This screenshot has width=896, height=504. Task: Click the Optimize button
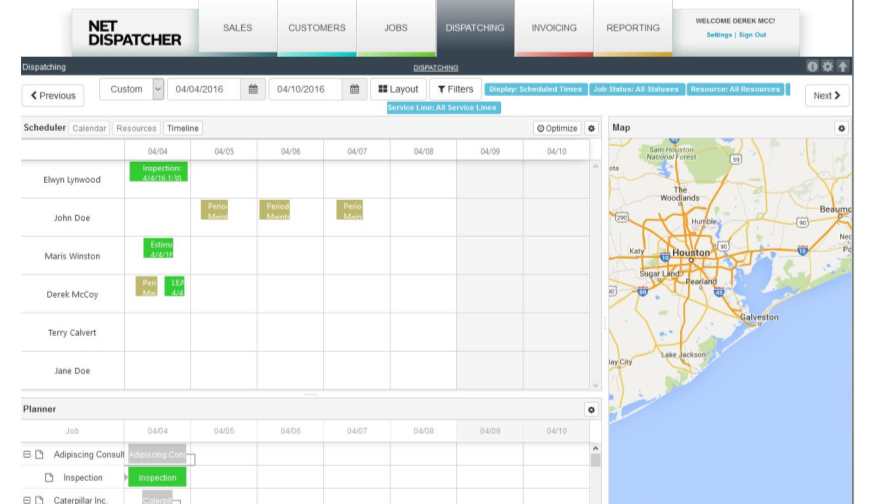(x=557, y=128)
